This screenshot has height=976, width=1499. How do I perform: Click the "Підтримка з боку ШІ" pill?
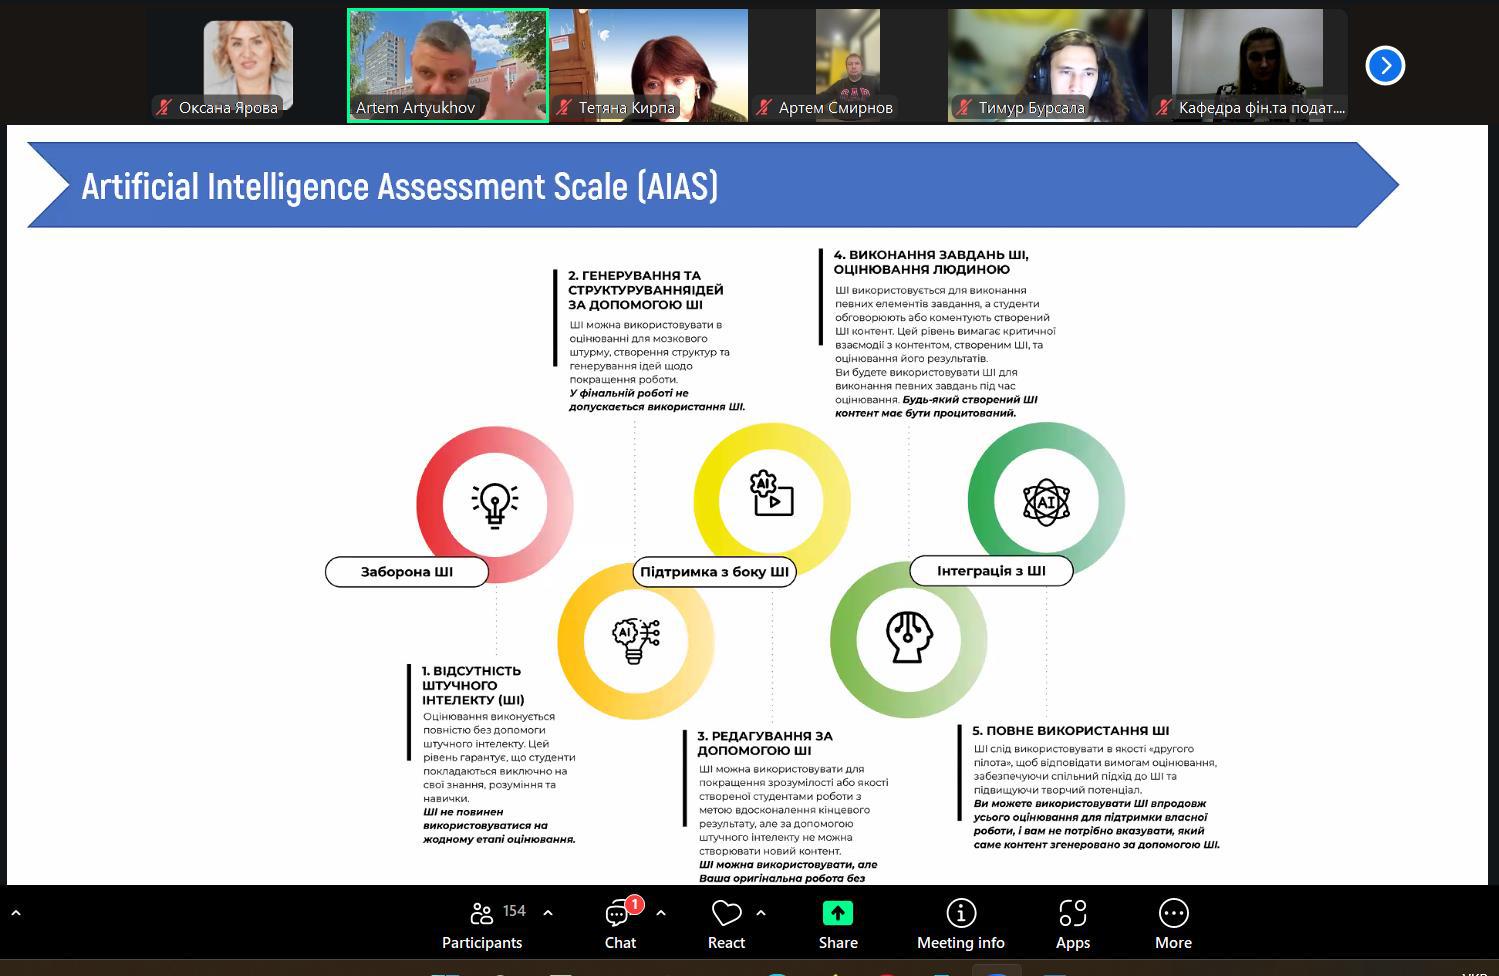click(714, 572)
